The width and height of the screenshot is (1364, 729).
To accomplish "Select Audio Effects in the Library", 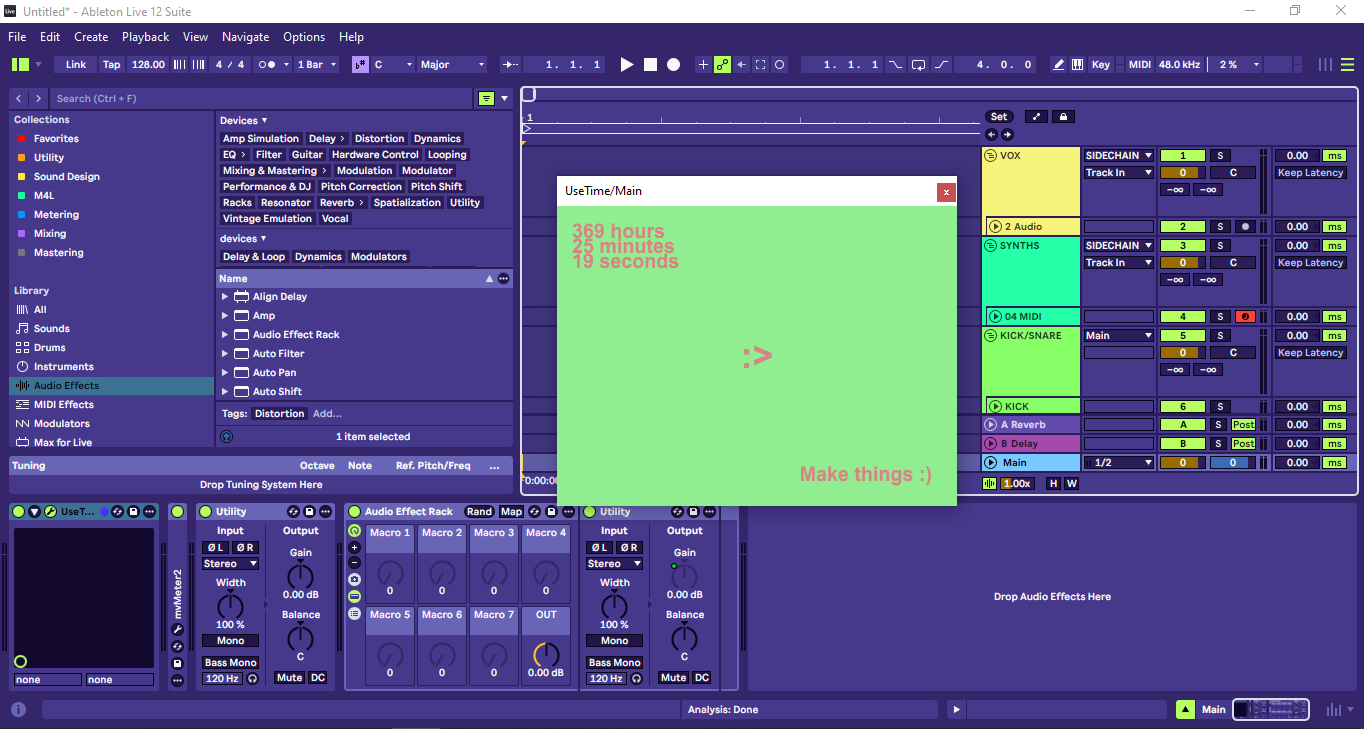I will pyautogui.click(x=66, y=386).
